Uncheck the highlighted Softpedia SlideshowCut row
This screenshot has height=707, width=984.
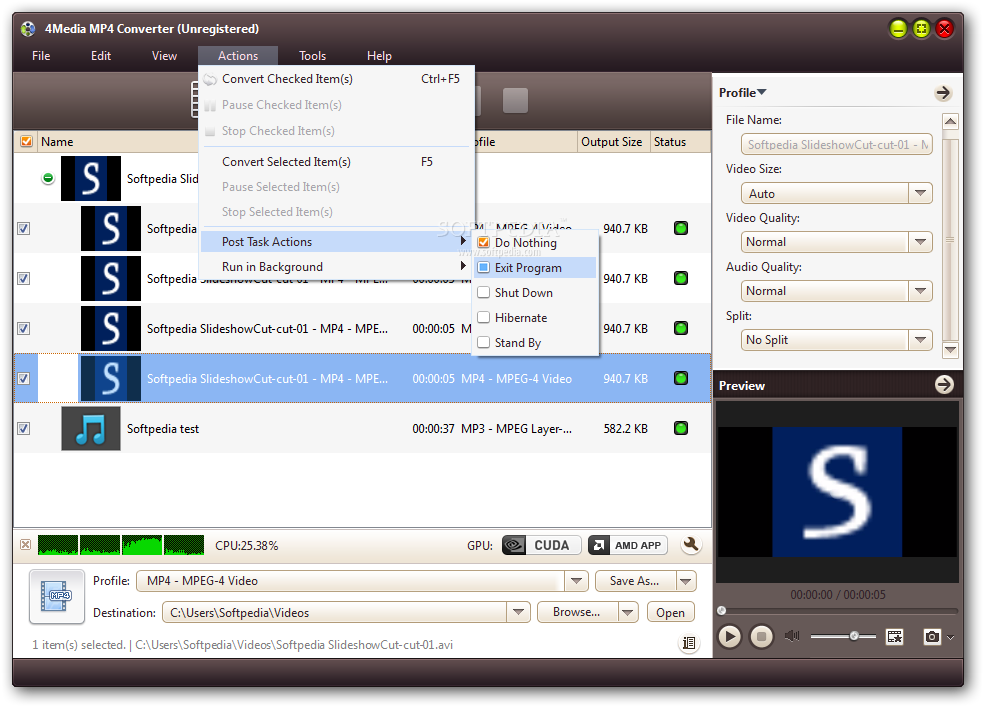[24, 378]
